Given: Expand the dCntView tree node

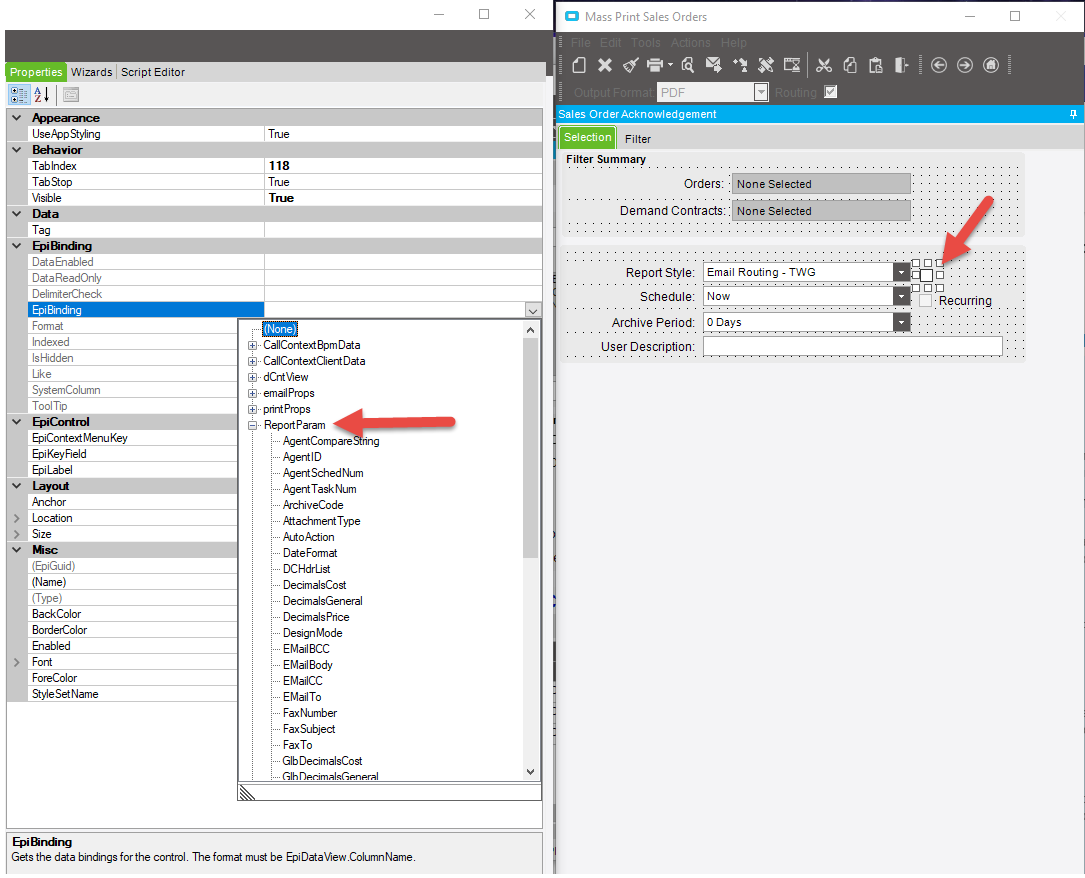Looking at the screenshot, I should click(253, 377).
